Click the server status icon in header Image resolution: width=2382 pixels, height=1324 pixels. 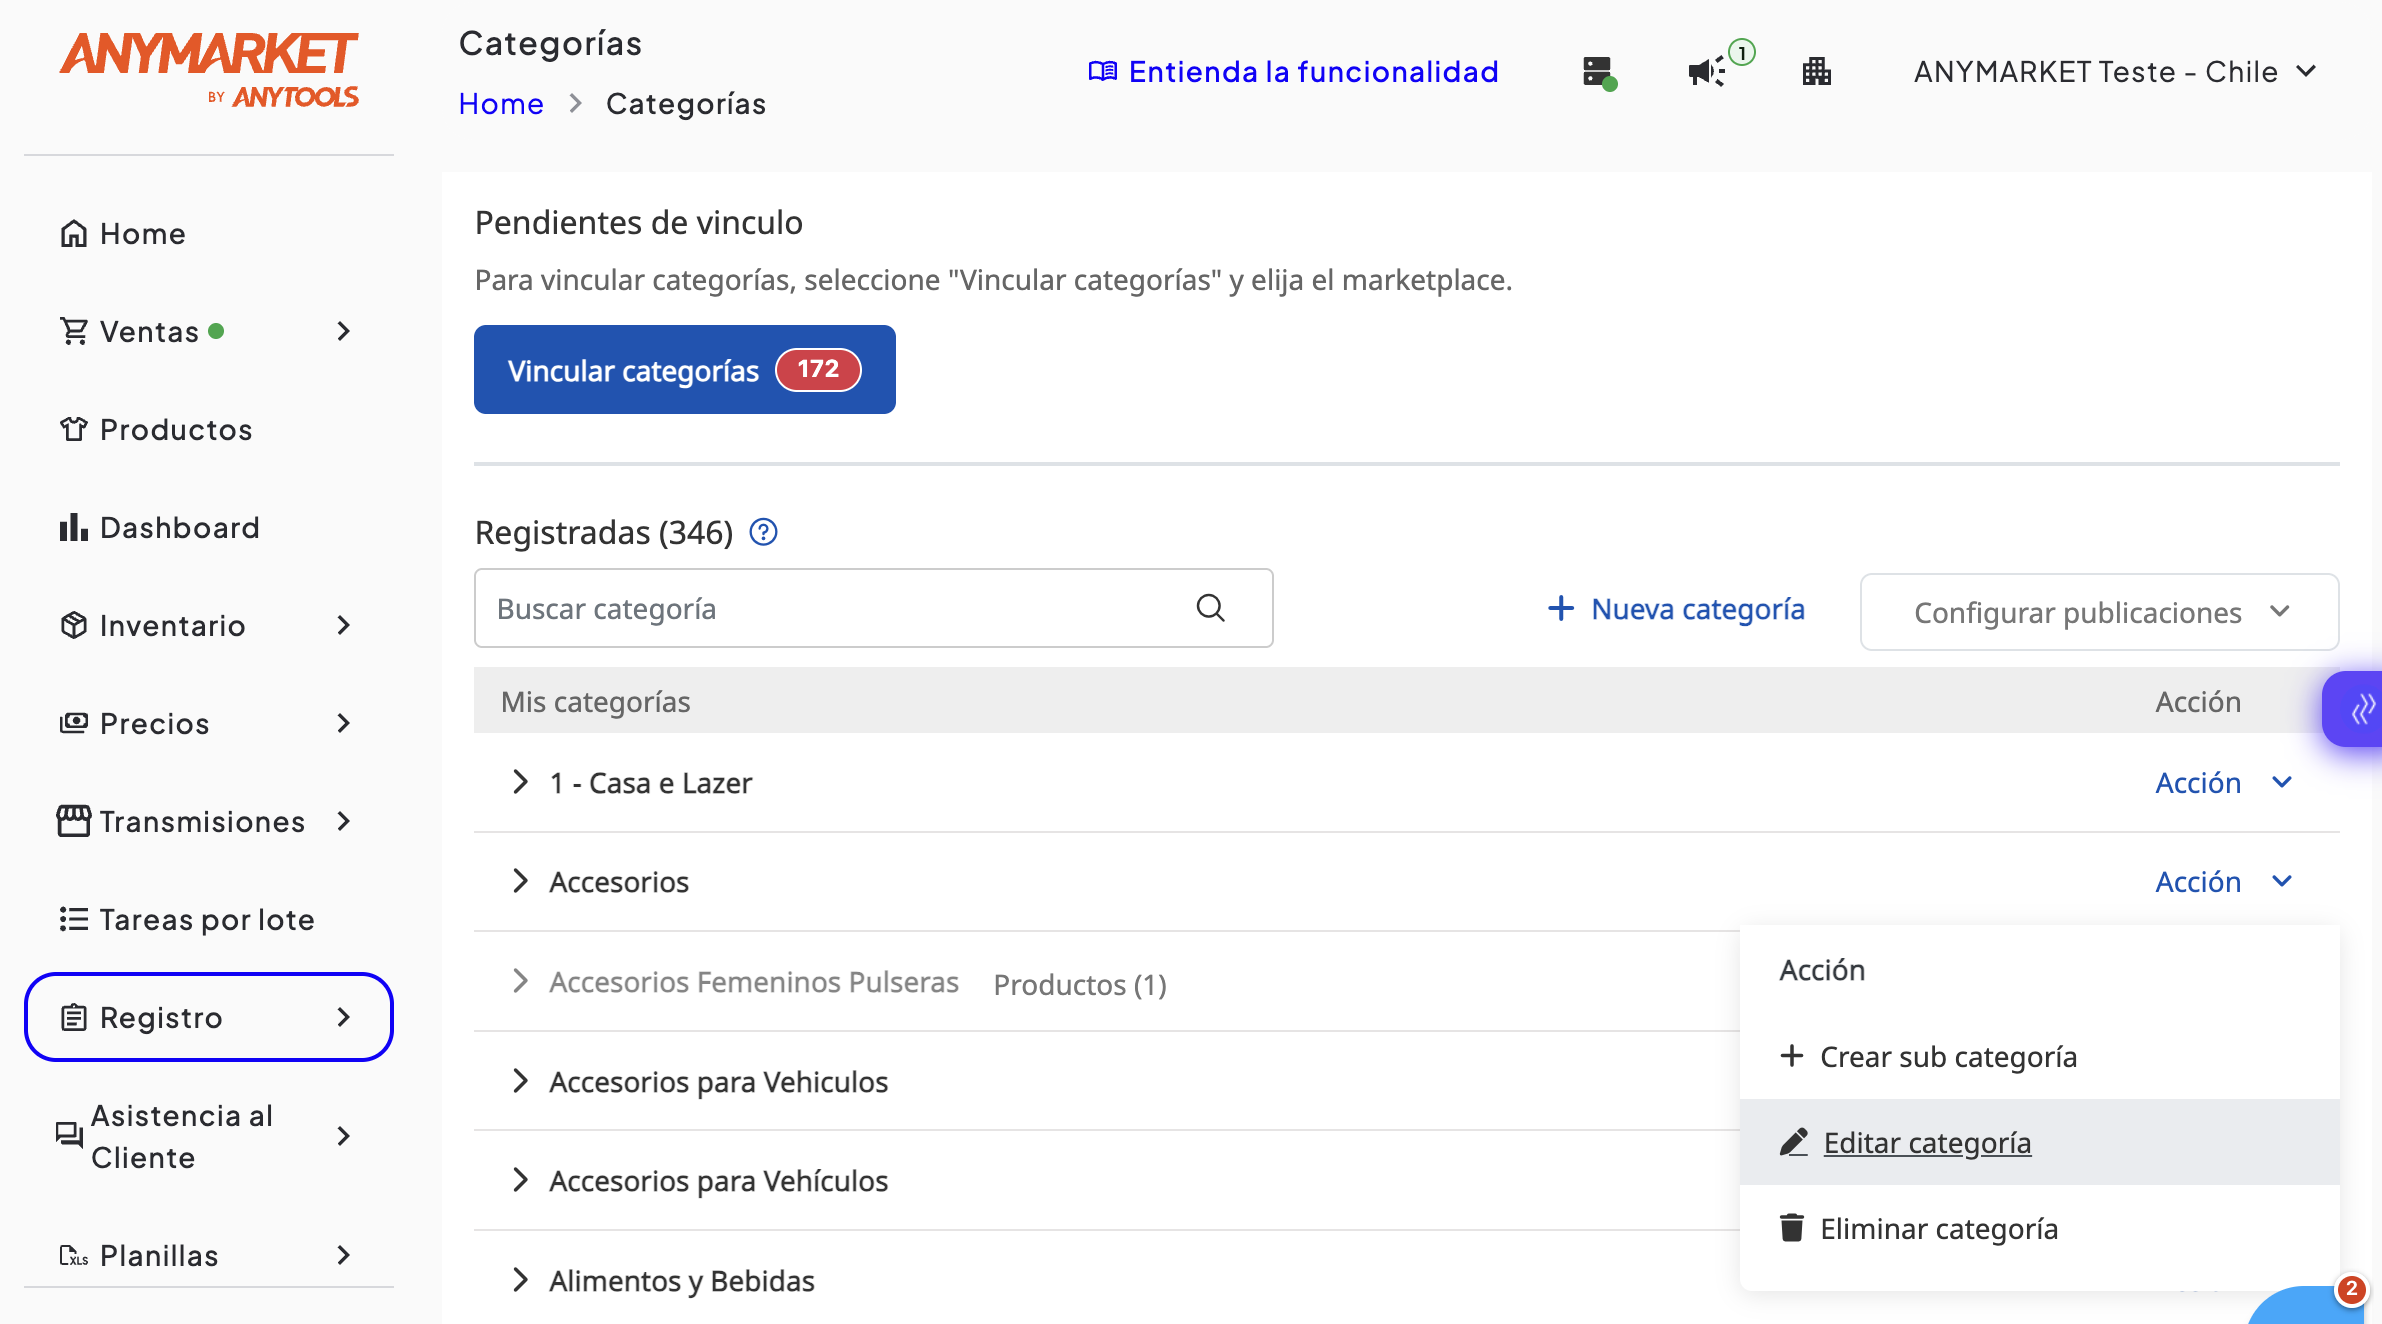(1598, 72)
